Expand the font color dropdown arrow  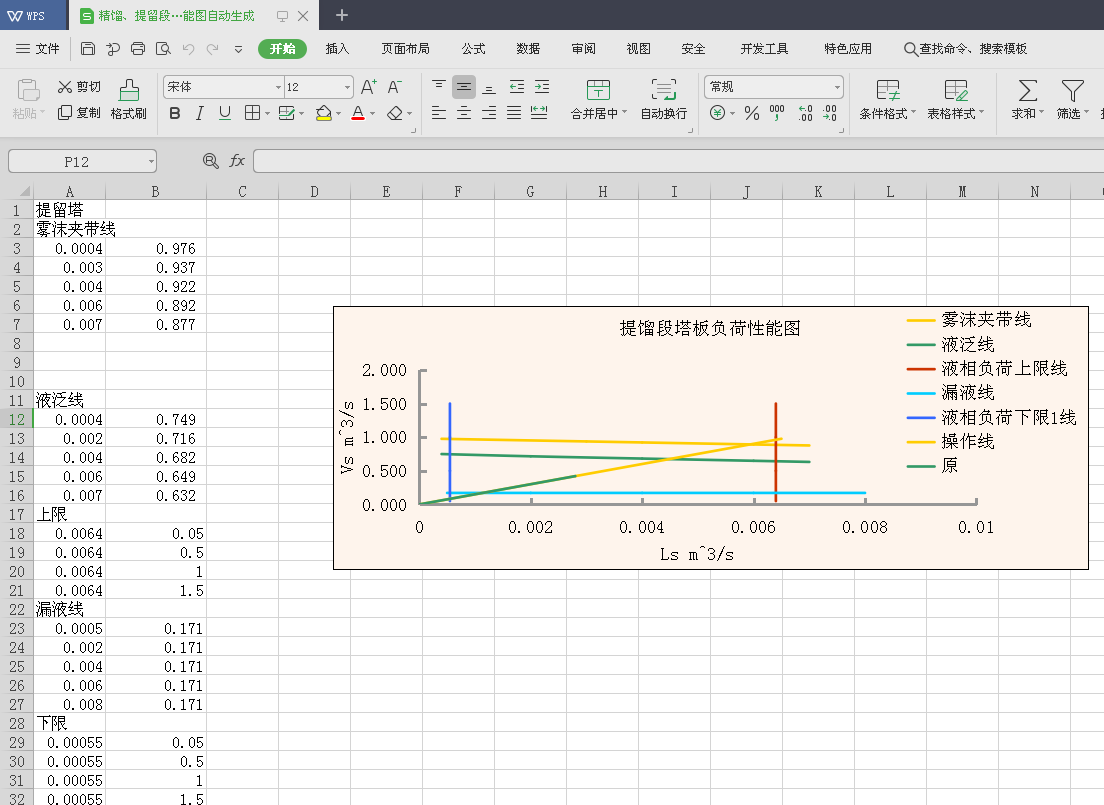click(372, 113)
